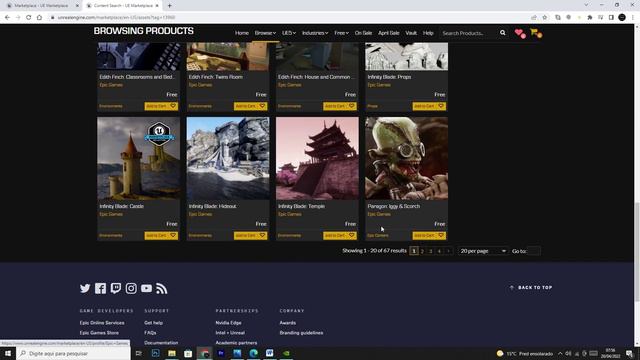Bookmark this page with the star icon
This screenshot has width=640, height=360.
(544, 18)
